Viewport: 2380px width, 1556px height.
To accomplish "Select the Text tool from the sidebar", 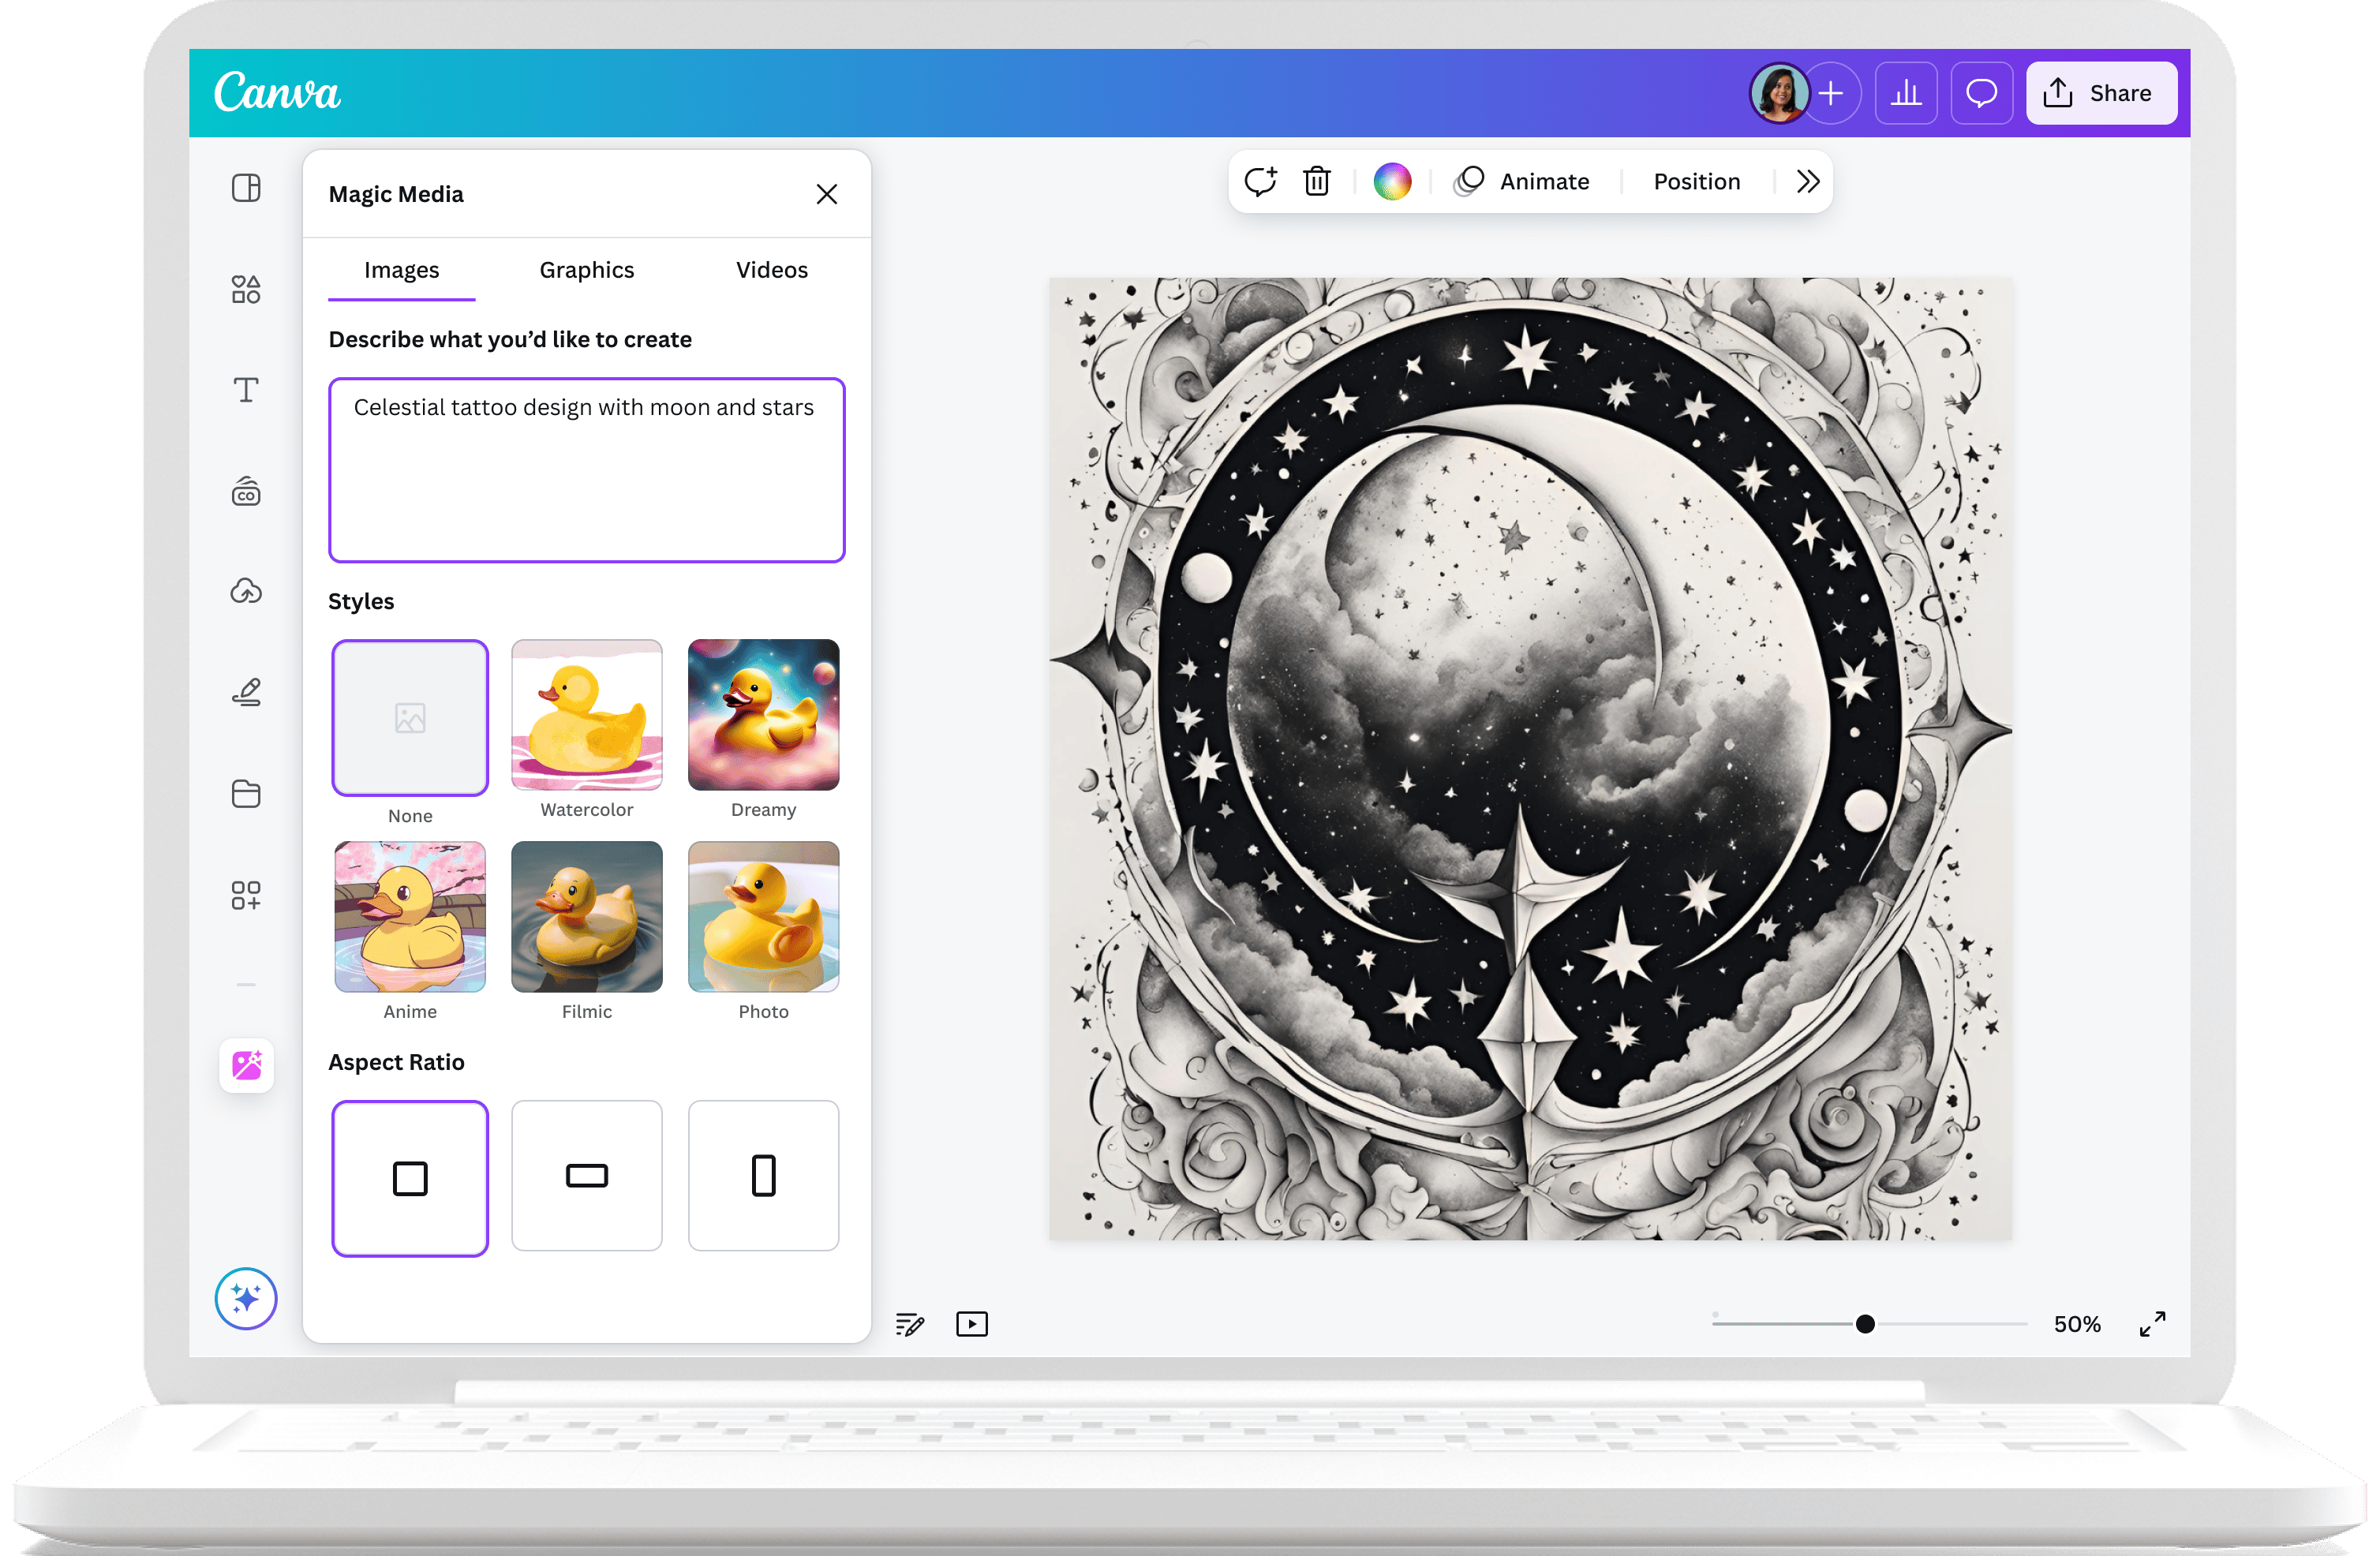I will pos(245,390).
